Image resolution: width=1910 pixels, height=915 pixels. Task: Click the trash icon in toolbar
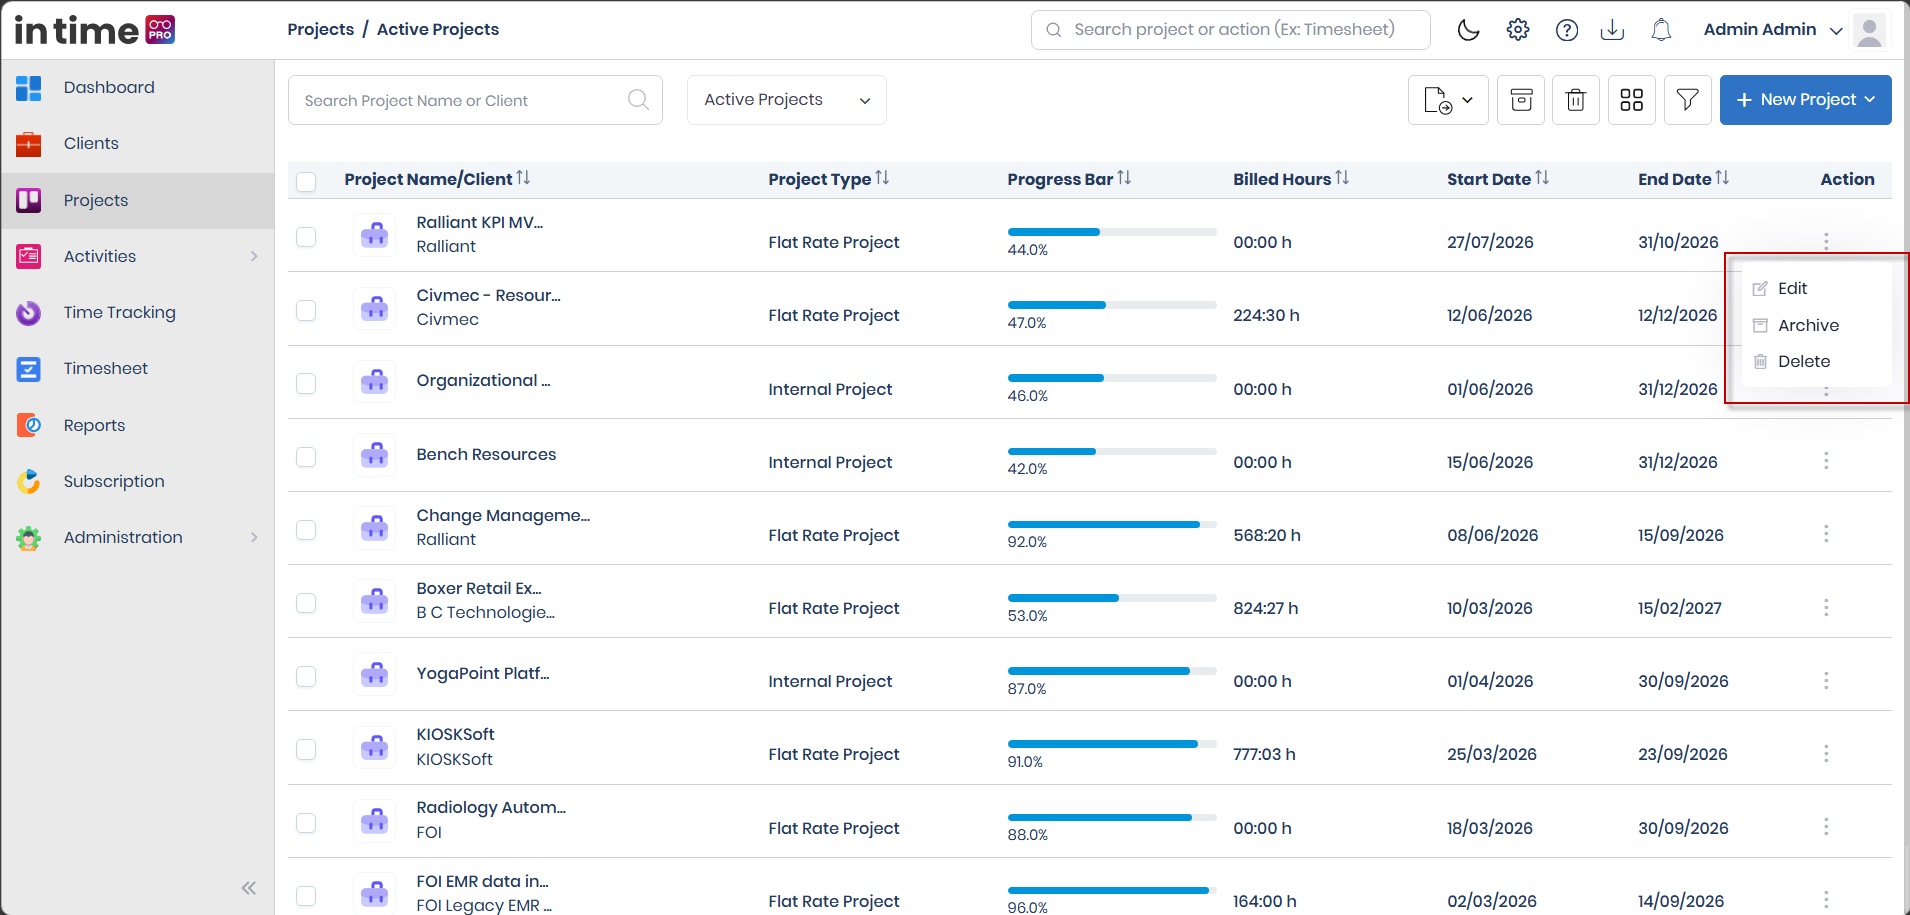click(1576, 100)
